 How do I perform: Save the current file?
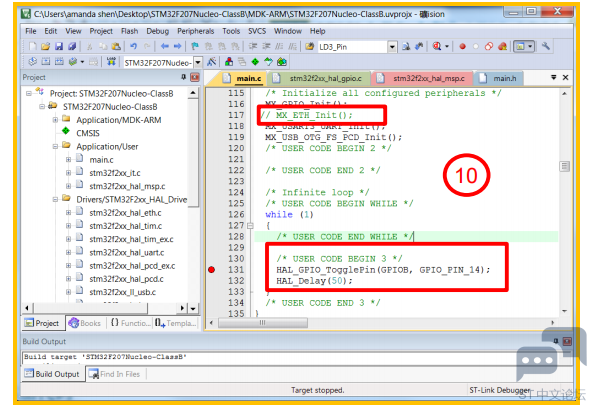click(x=59, y=46)
